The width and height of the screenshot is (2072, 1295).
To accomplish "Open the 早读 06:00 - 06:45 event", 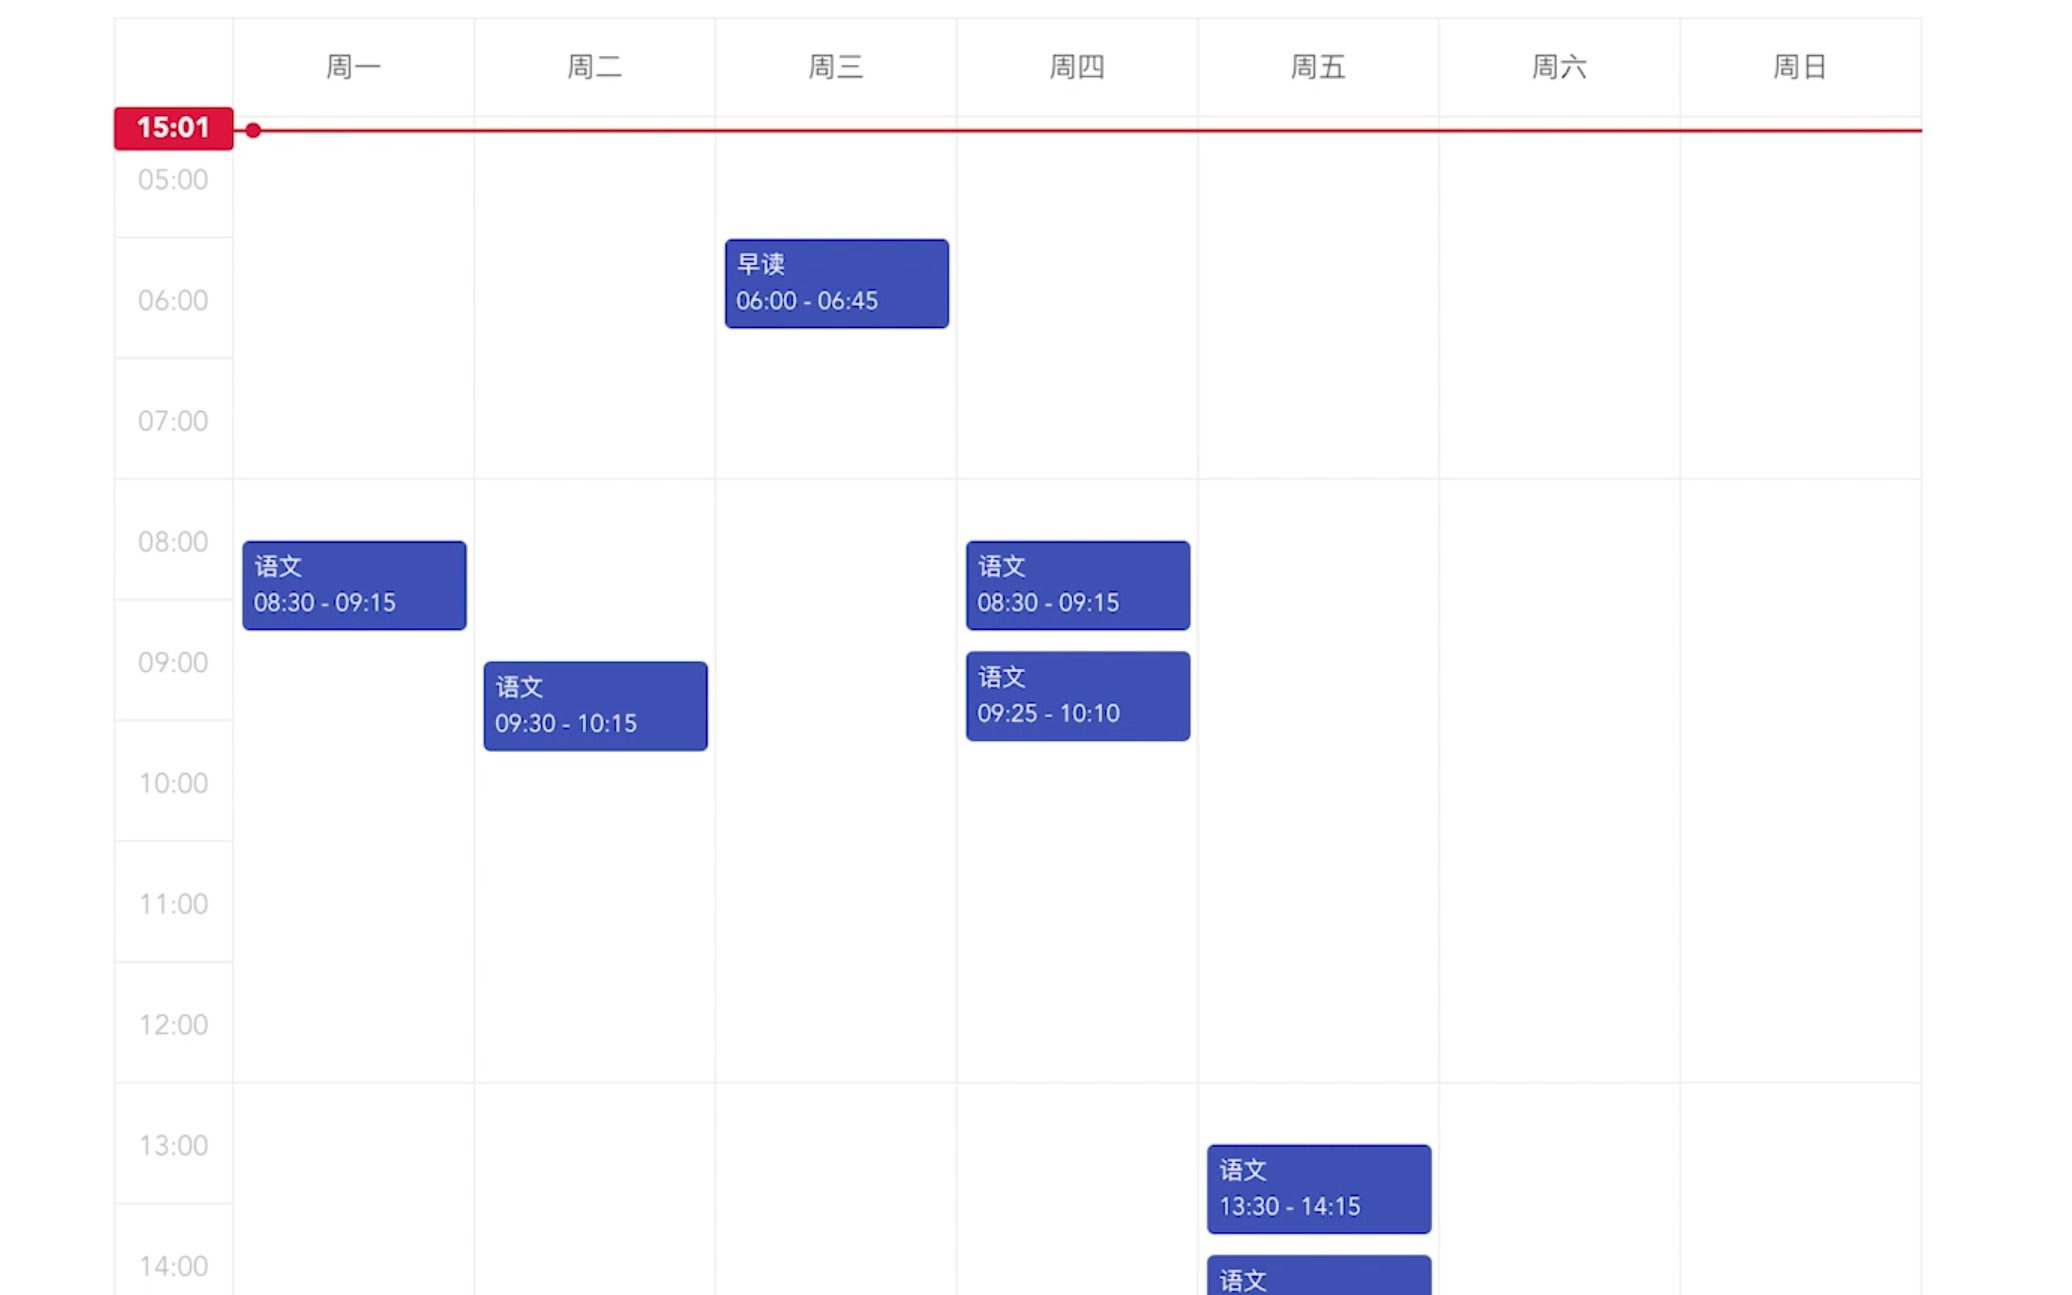I will [x=836, y=283].
